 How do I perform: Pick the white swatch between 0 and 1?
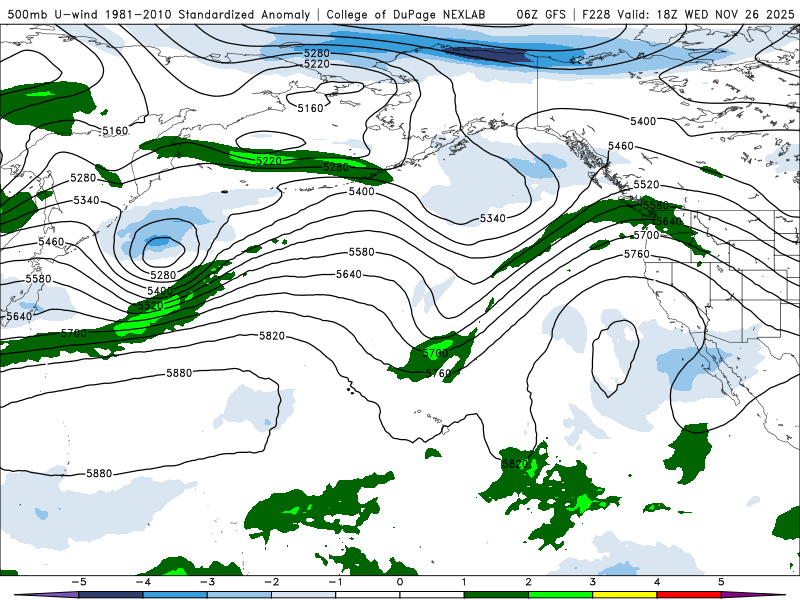pyautogui.click(x=432, y=595)
